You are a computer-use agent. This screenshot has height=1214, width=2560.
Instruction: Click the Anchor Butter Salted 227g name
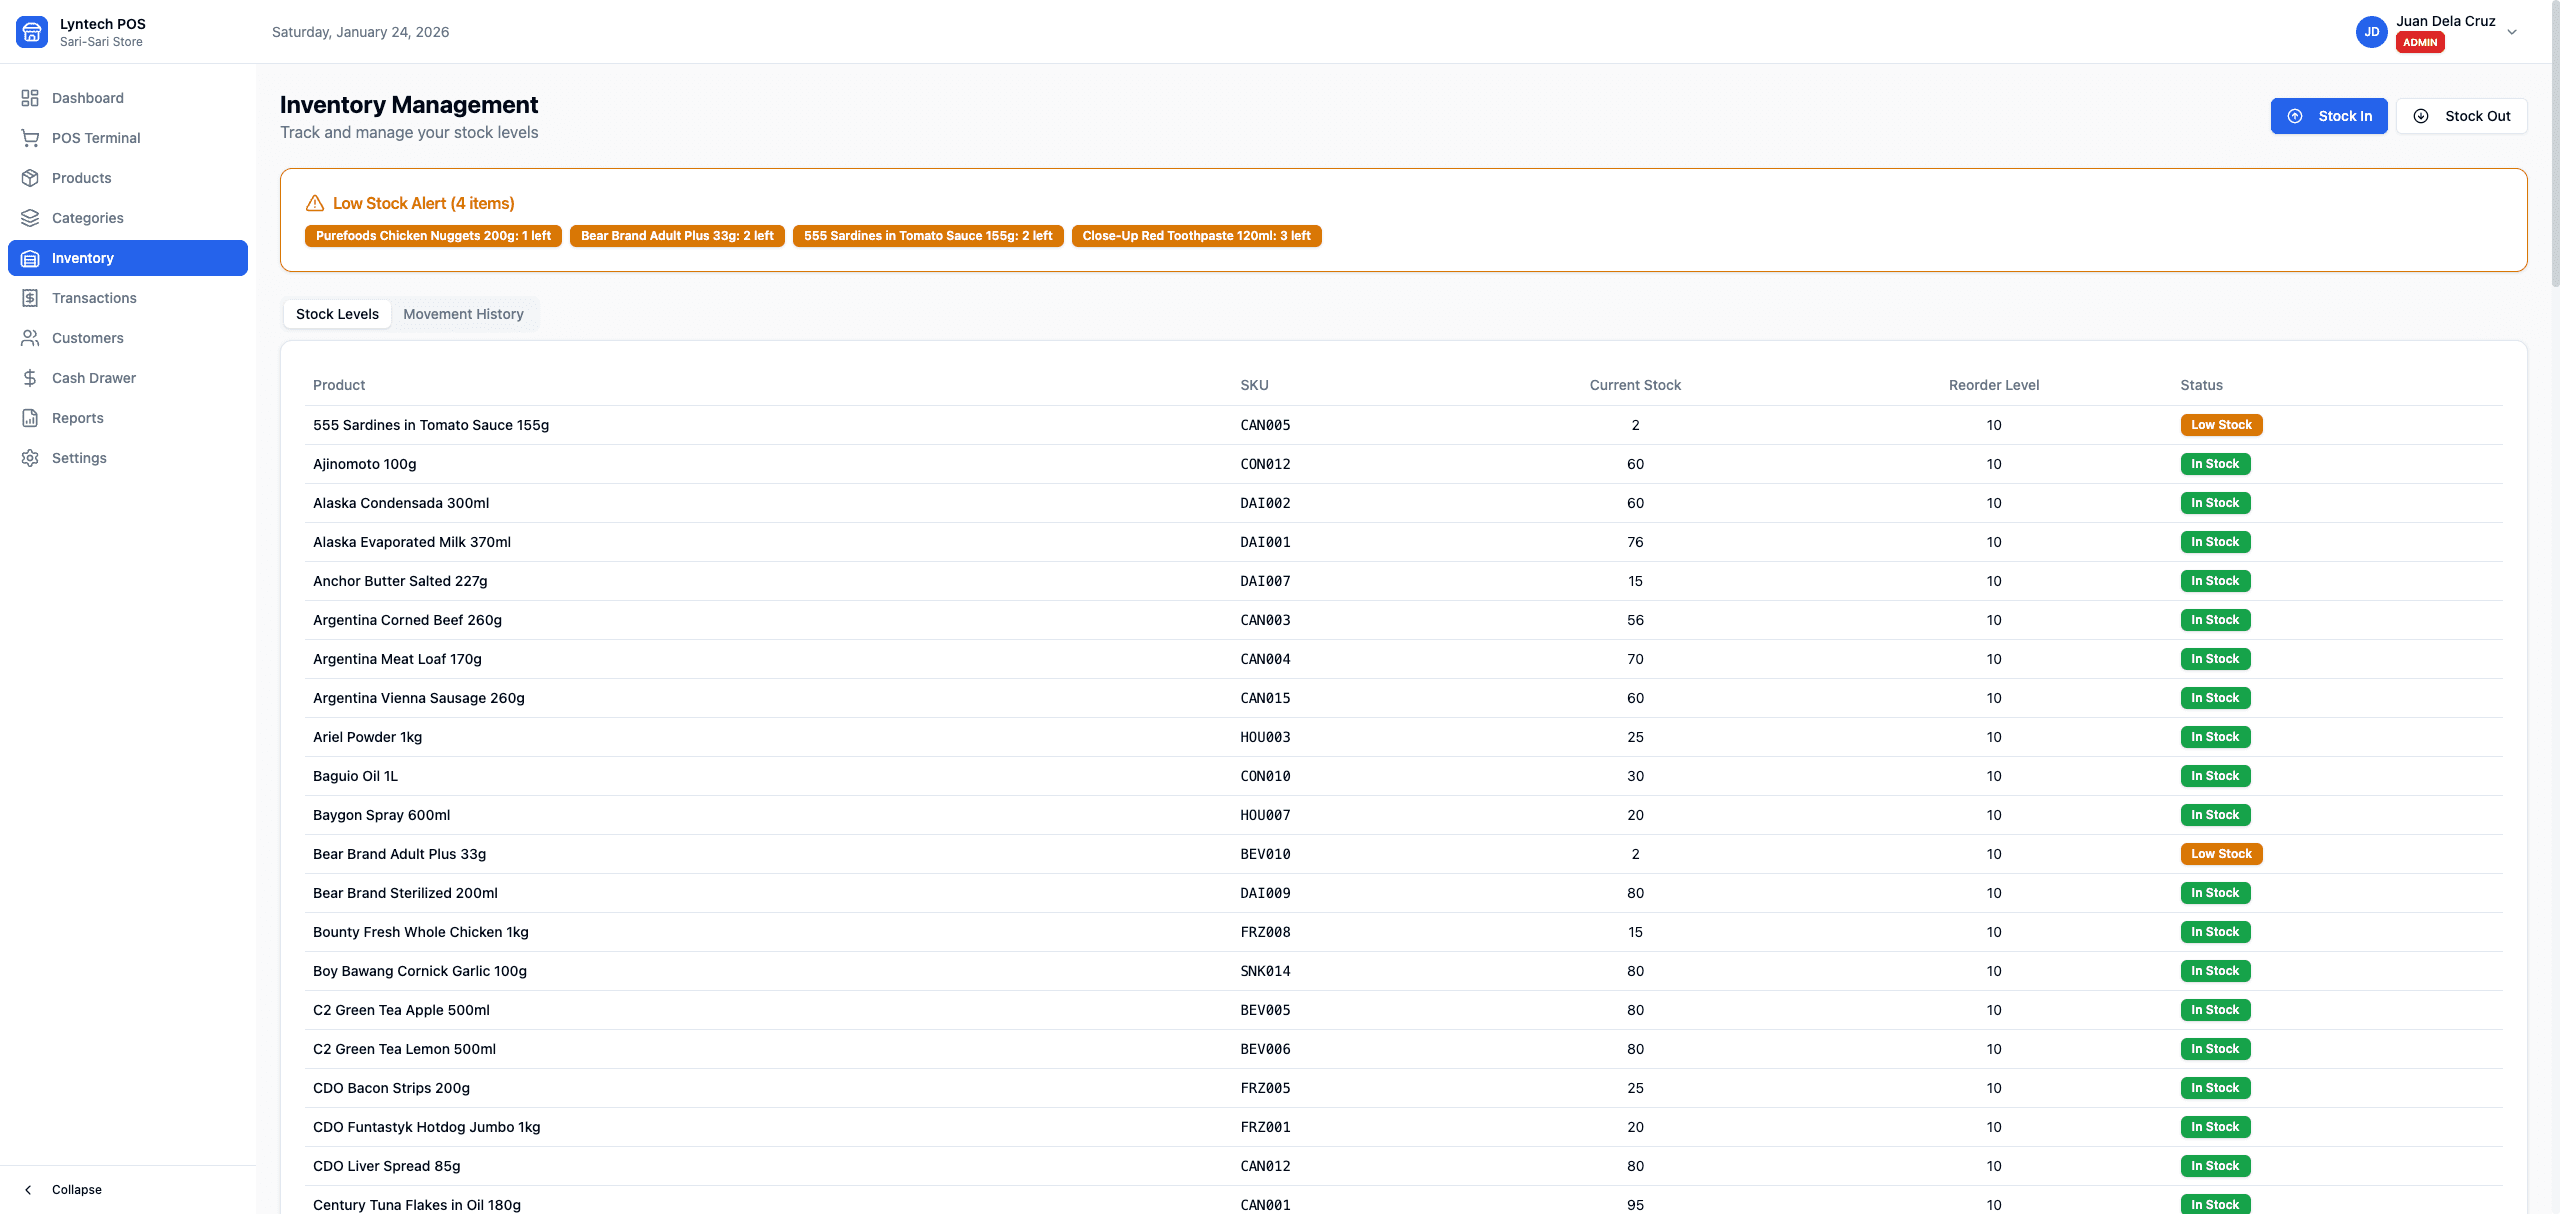400,581
